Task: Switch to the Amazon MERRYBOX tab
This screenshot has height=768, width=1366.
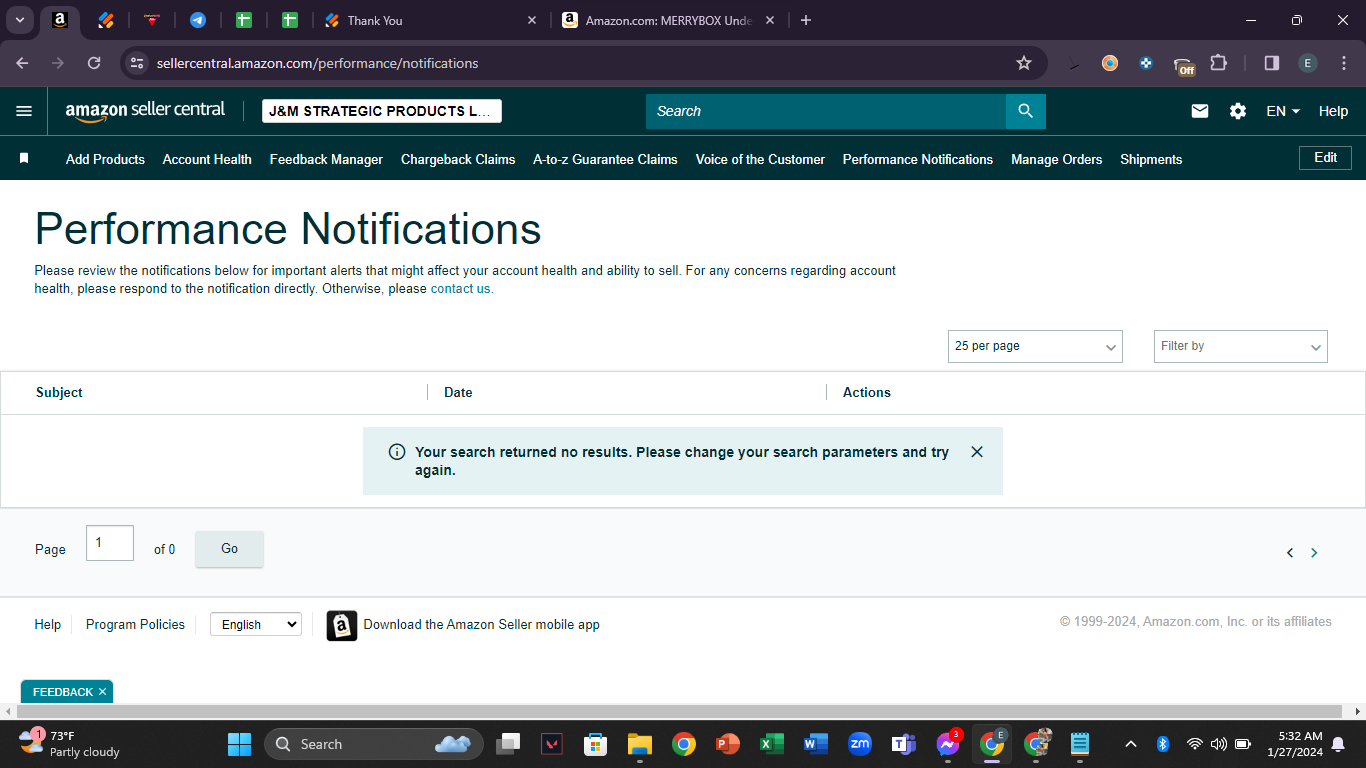Action: coord(668,20)
